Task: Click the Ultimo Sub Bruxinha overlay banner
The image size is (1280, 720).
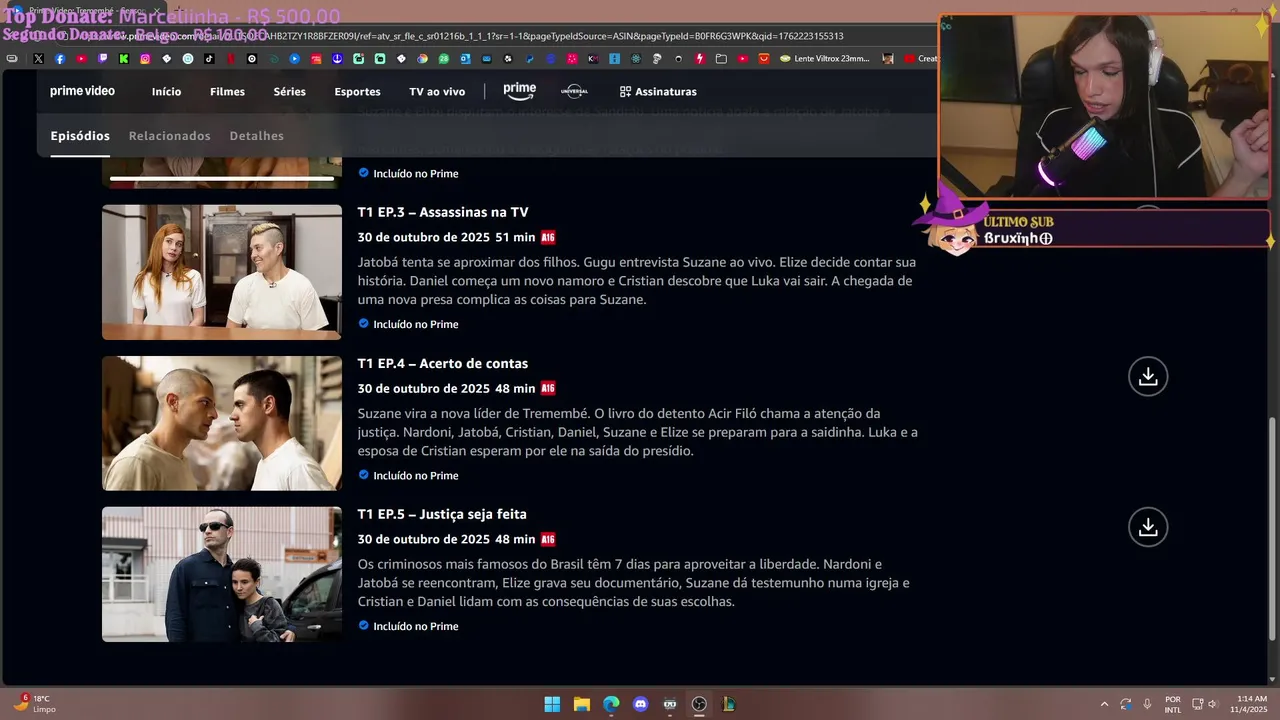Action: [1095, 230]
